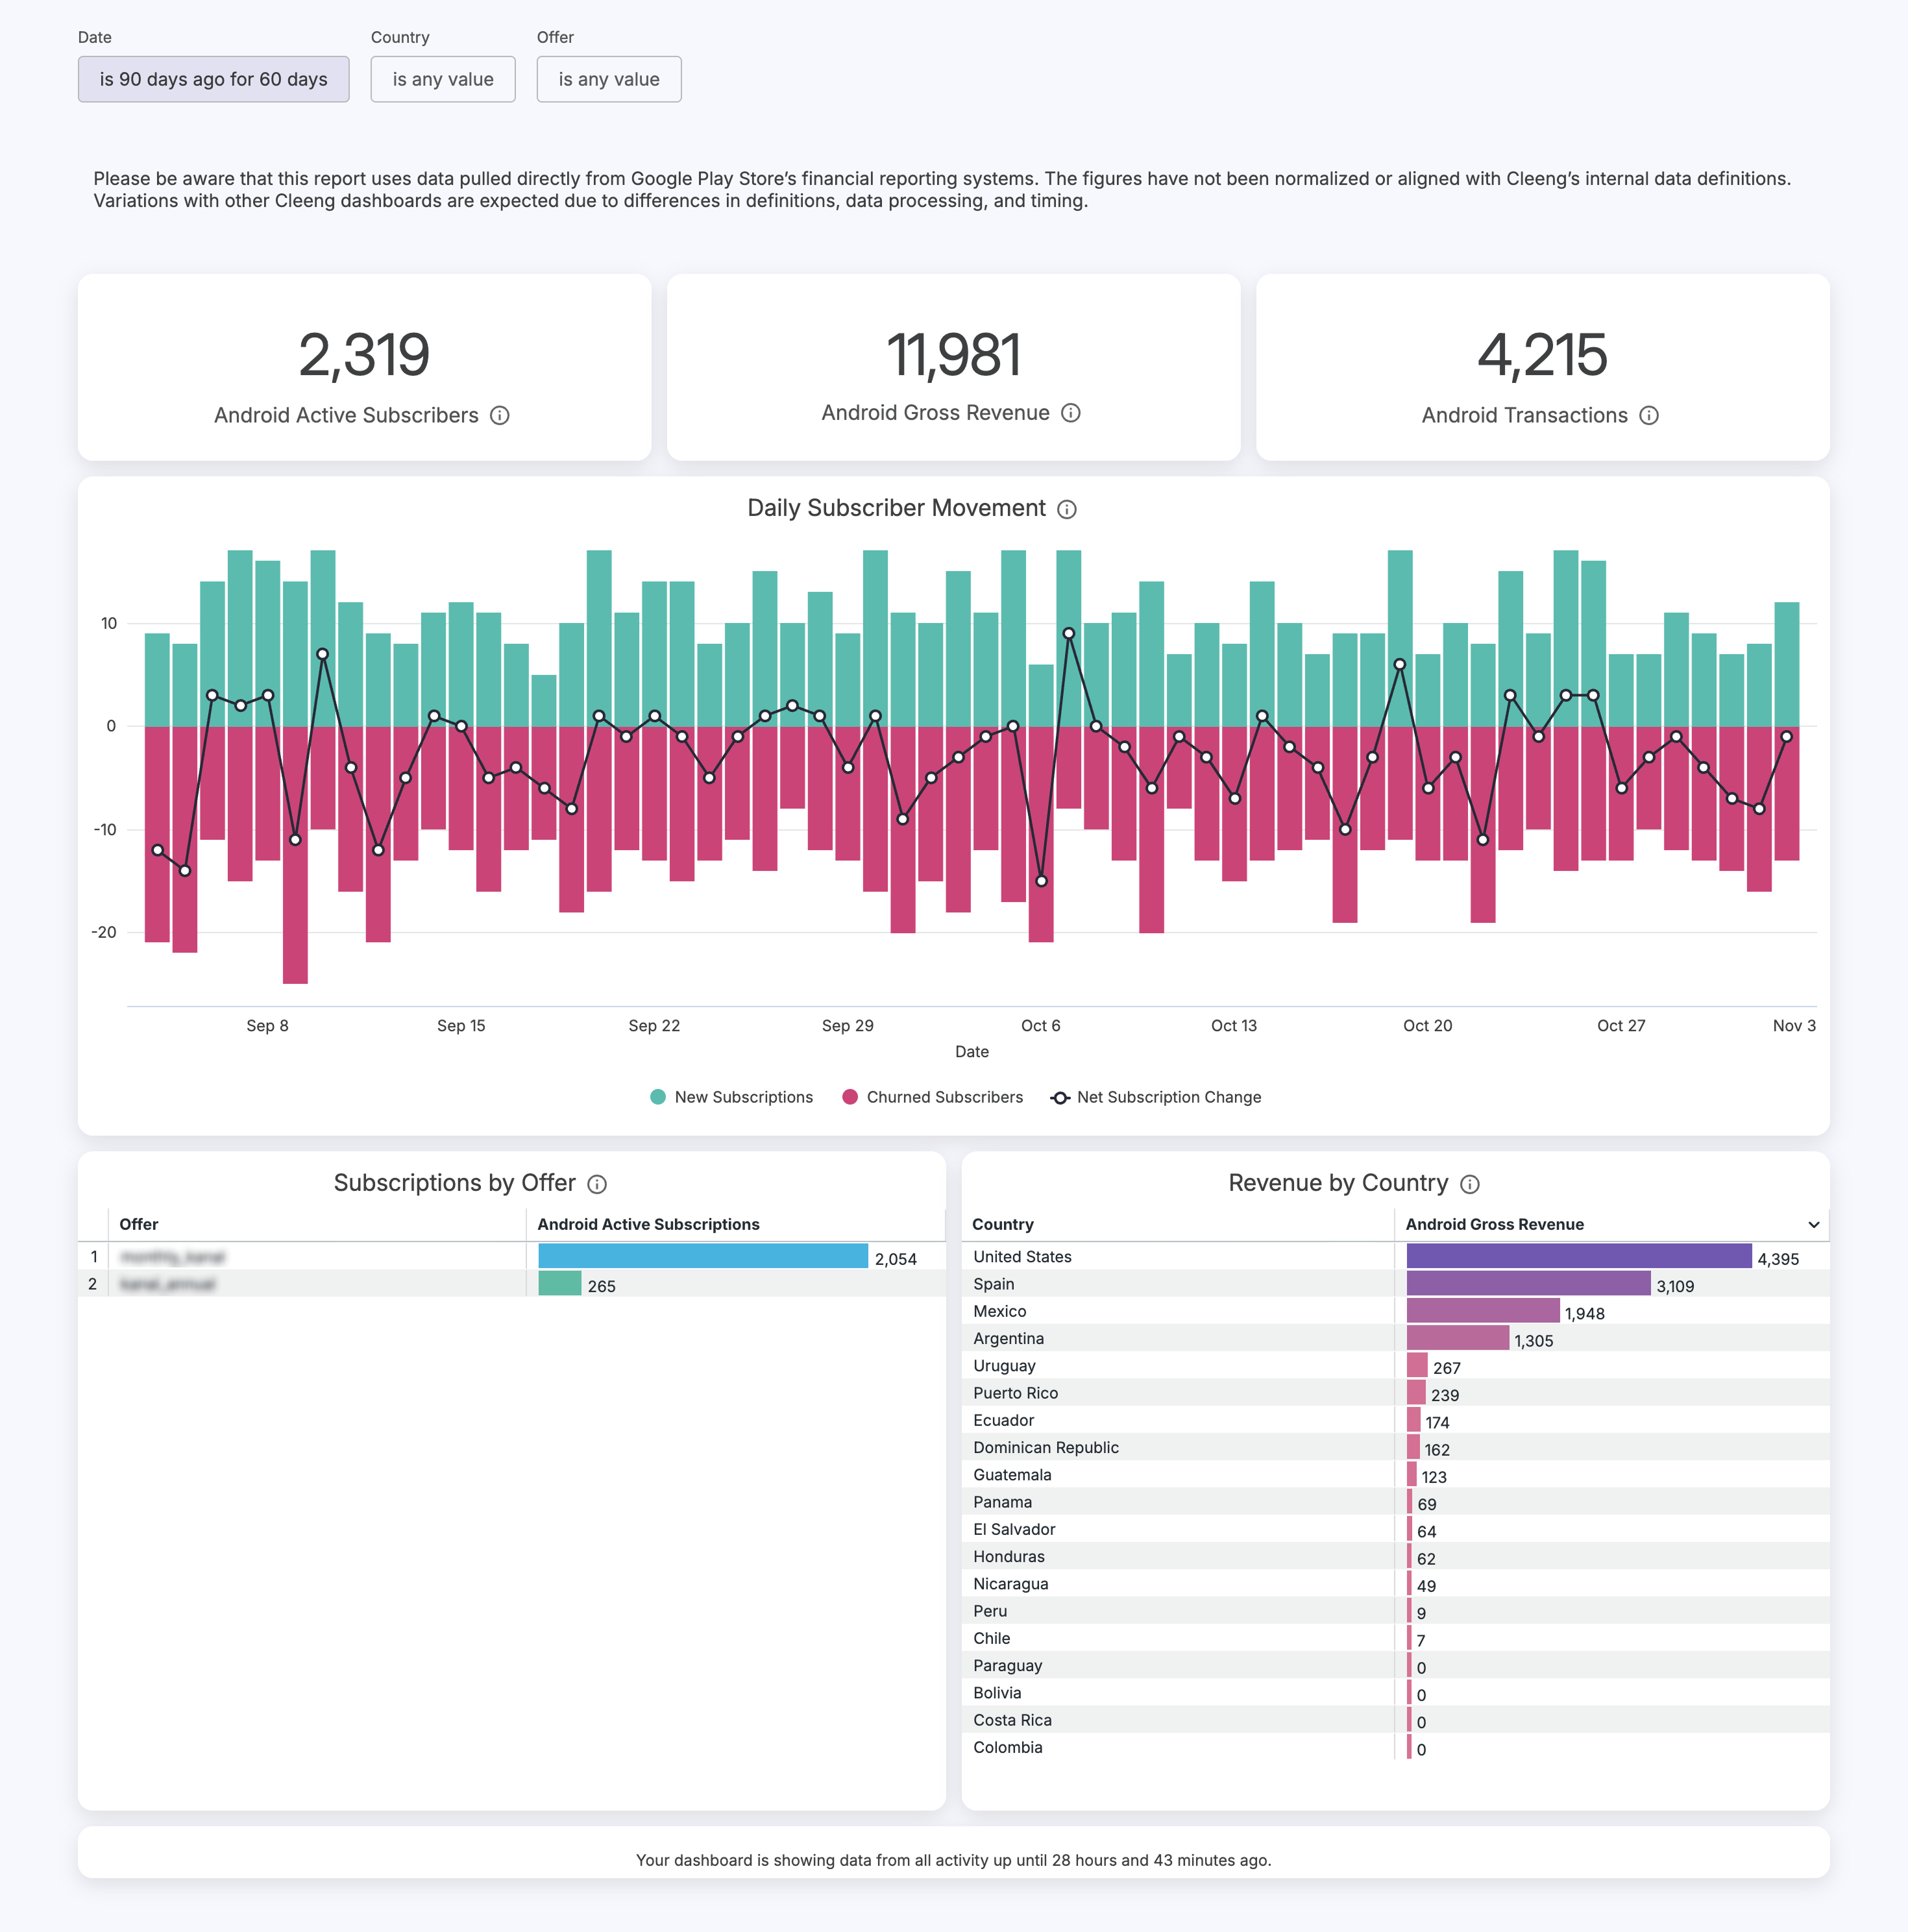Click the Oct 6 axis label

(x=1040, y=1025)
